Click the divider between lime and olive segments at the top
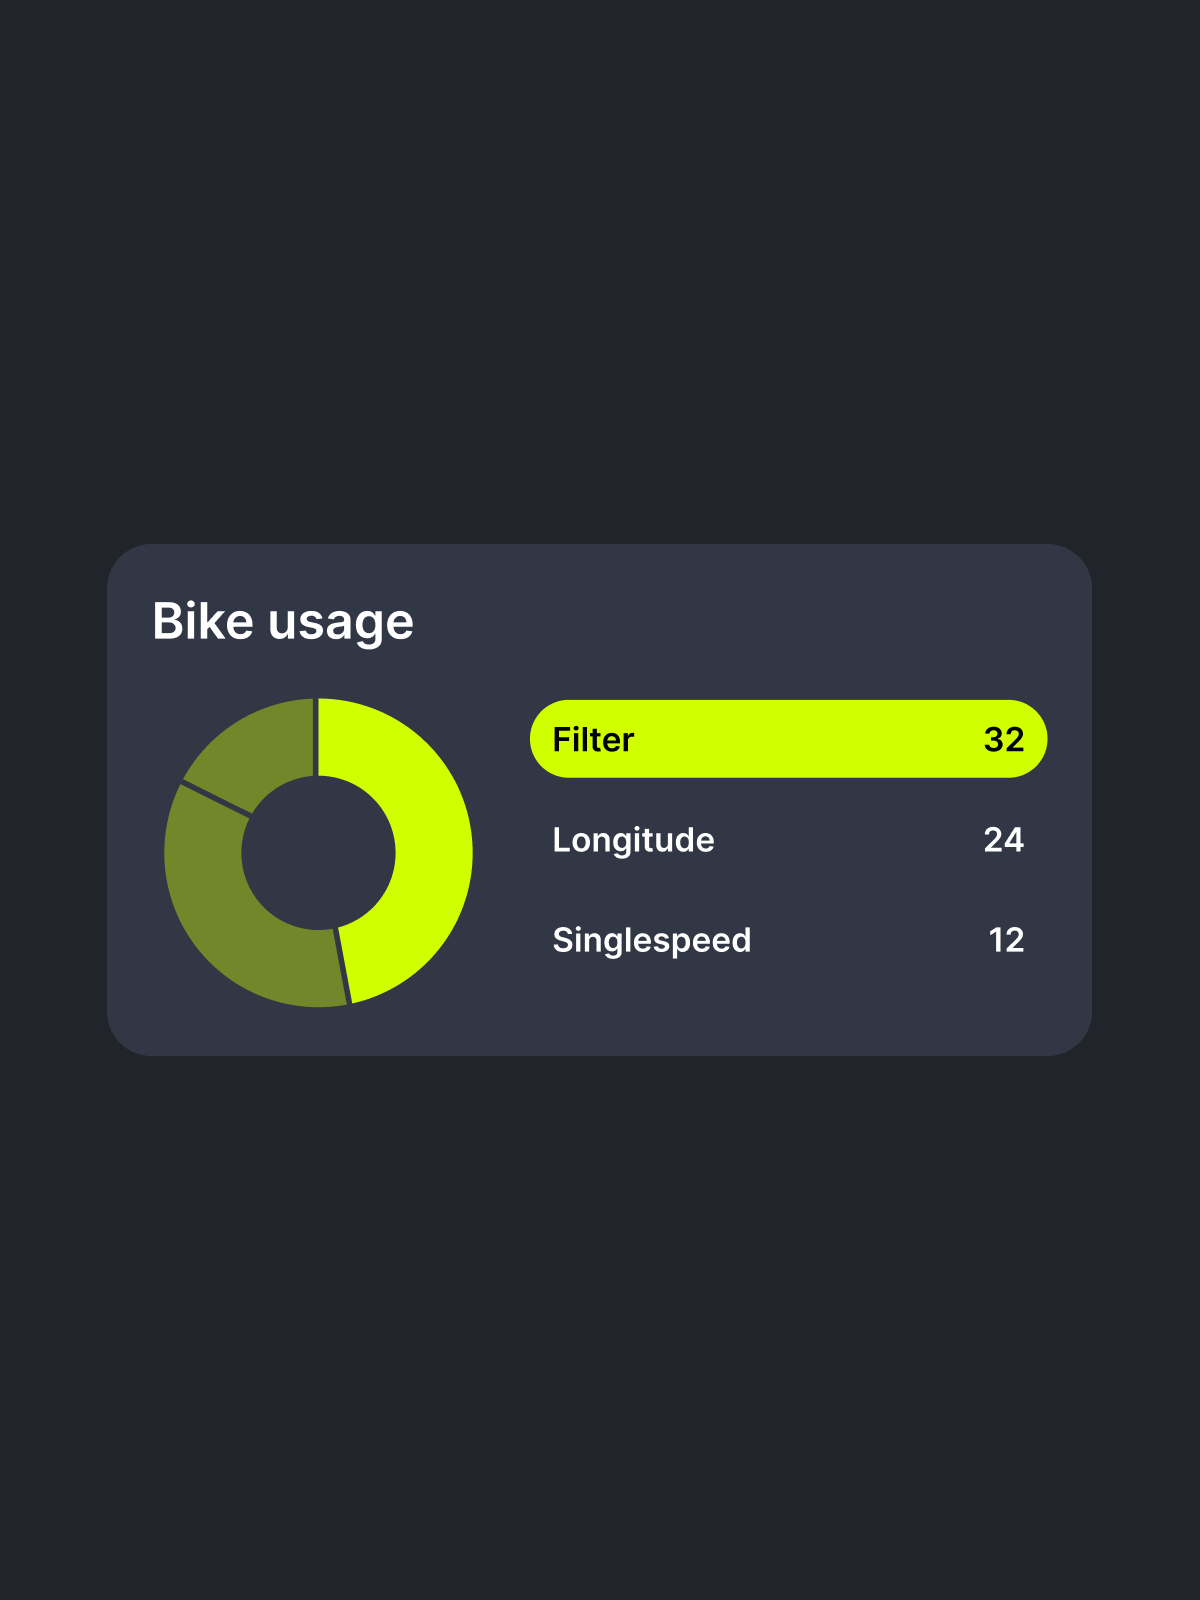The image size is (1200, 1600). (x=317, y=737)
